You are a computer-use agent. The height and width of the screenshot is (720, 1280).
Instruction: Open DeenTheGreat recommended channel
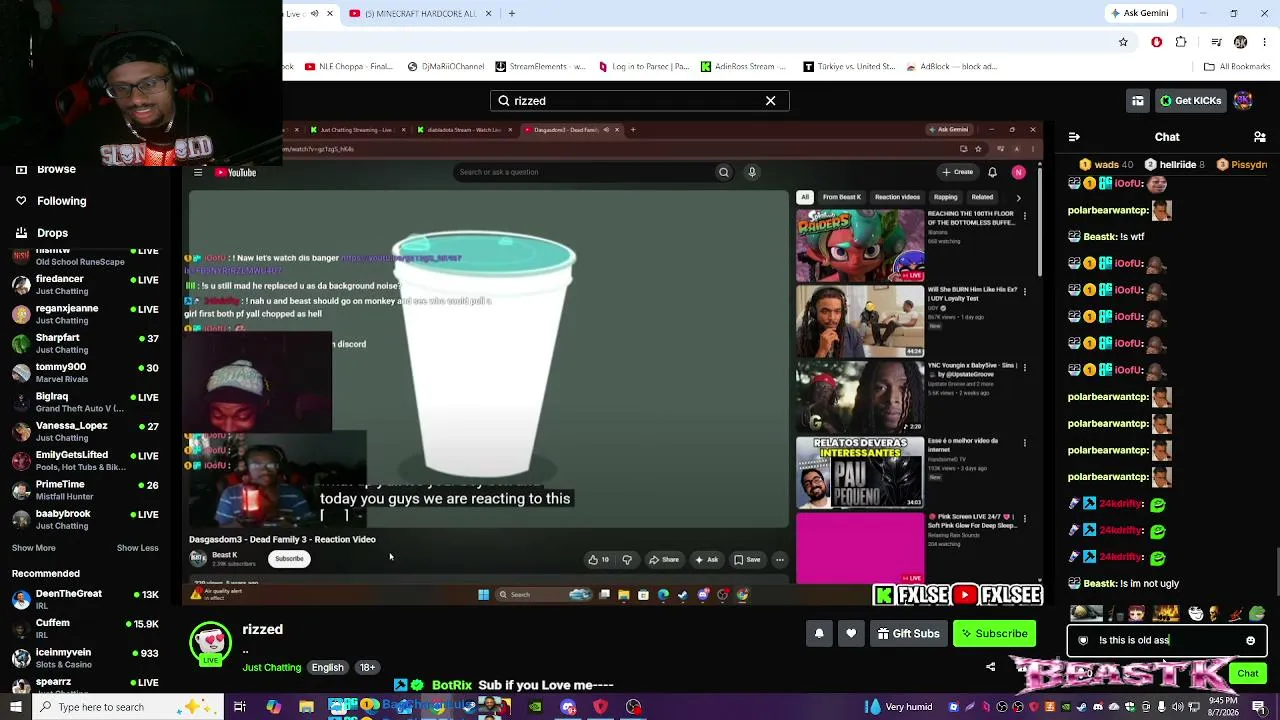[85, 599]
